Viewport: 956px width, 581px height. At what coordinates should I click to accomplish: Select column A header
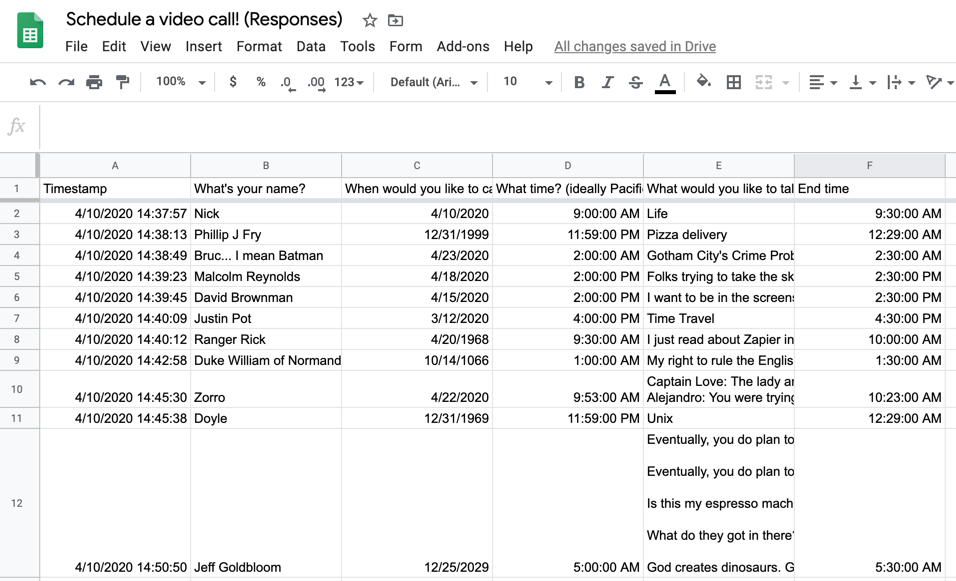115,165
